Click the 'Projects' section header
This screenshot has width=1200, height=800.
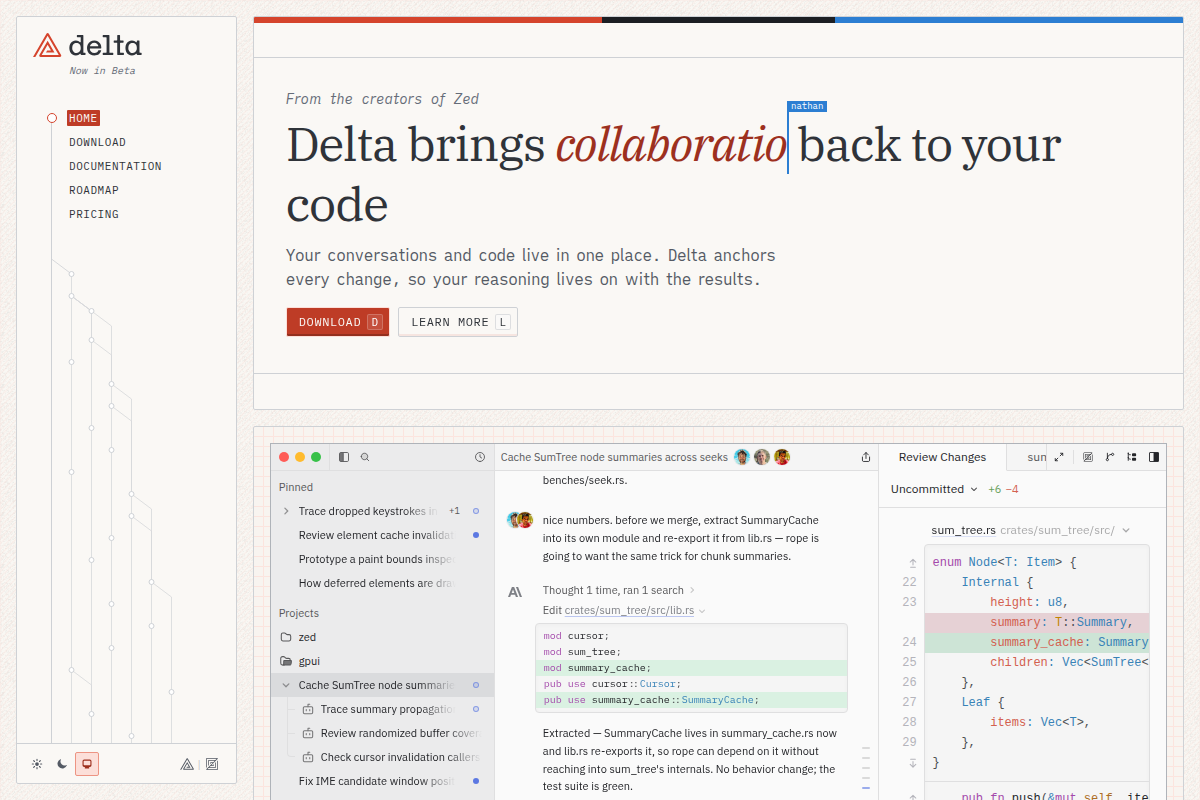pos(299,613)
